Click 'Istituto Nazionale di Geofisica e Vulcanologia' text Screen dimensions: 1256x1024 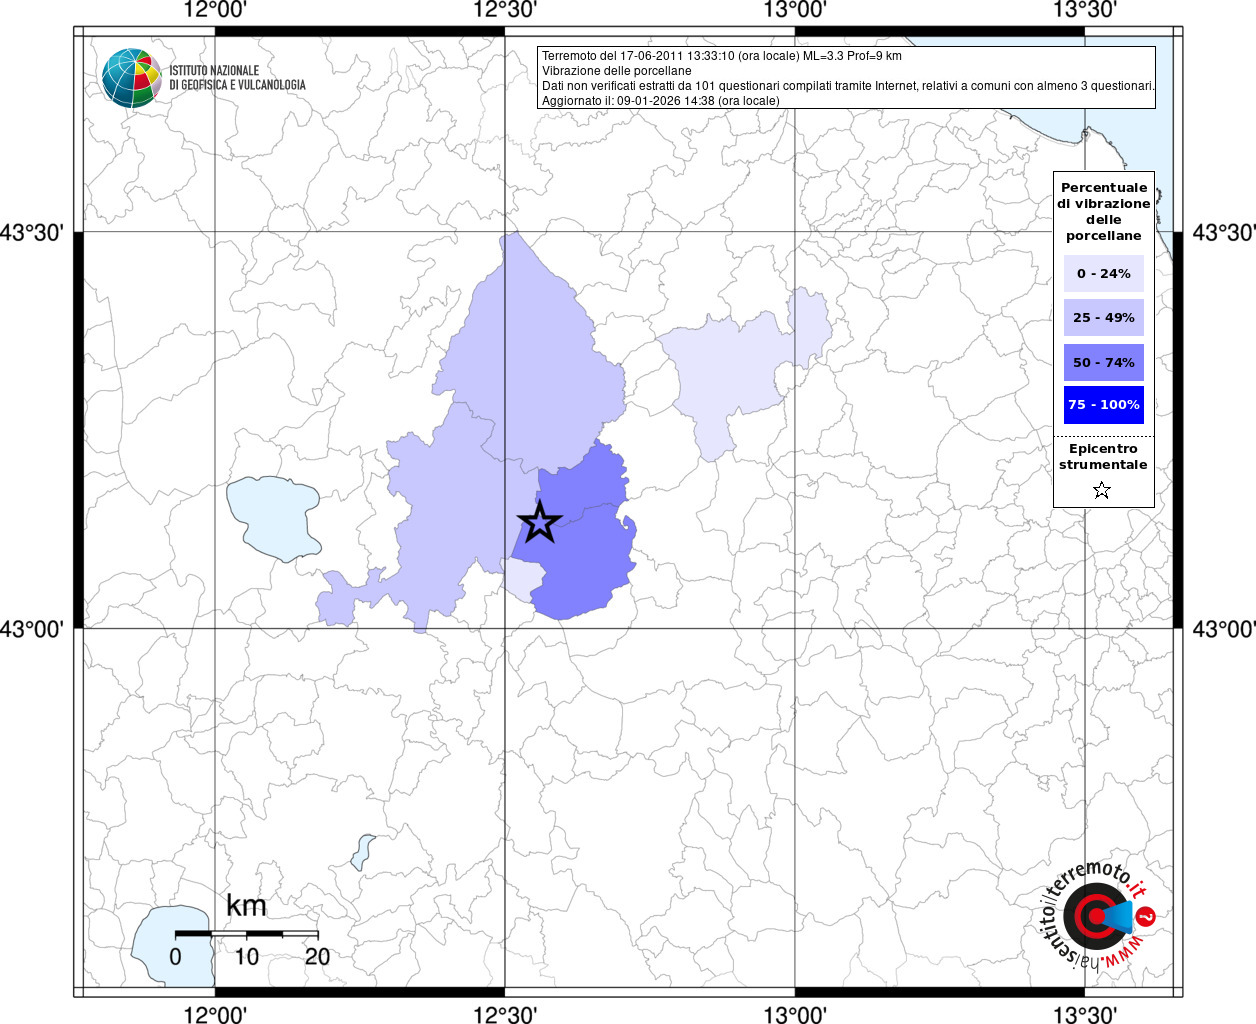[x=237, y=78]
